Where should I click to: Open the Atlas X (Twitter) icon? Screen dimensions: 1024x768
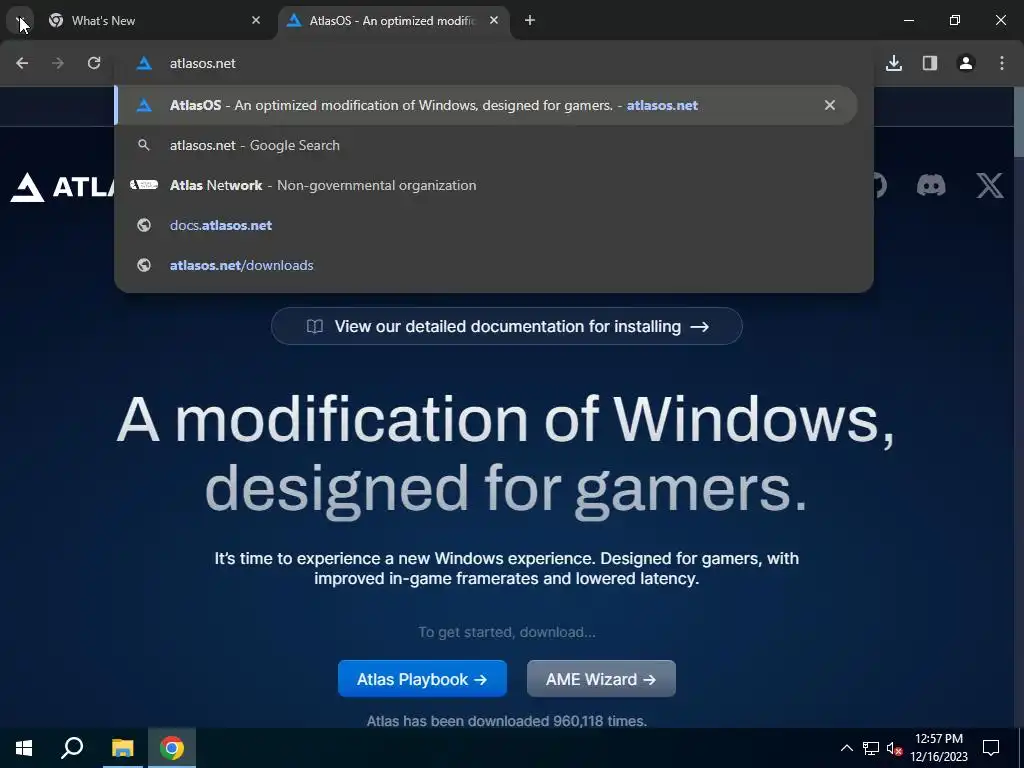click(x=990, y=185)
